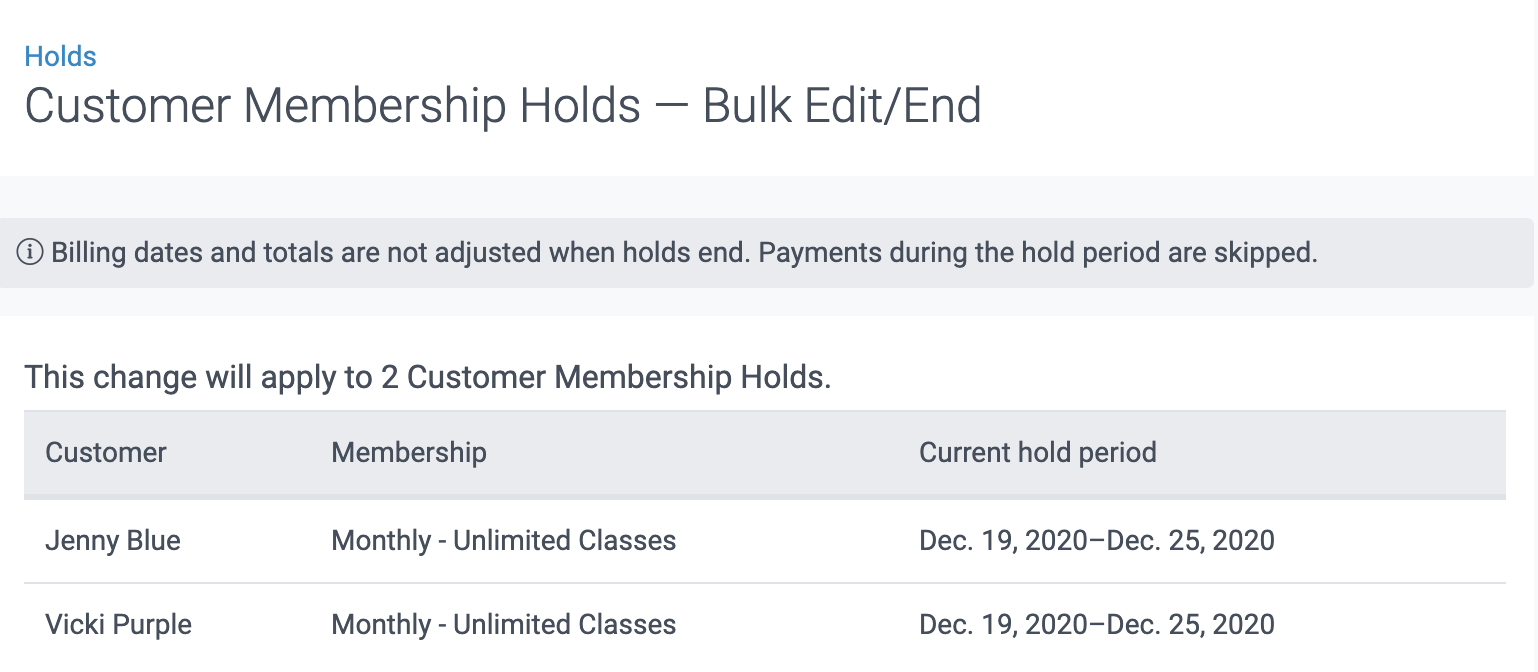Screen dimensions: 1538x672
Task: Click Vicki Purple's Monthly - Unlimited Classes membership
Action: (503, 624)
